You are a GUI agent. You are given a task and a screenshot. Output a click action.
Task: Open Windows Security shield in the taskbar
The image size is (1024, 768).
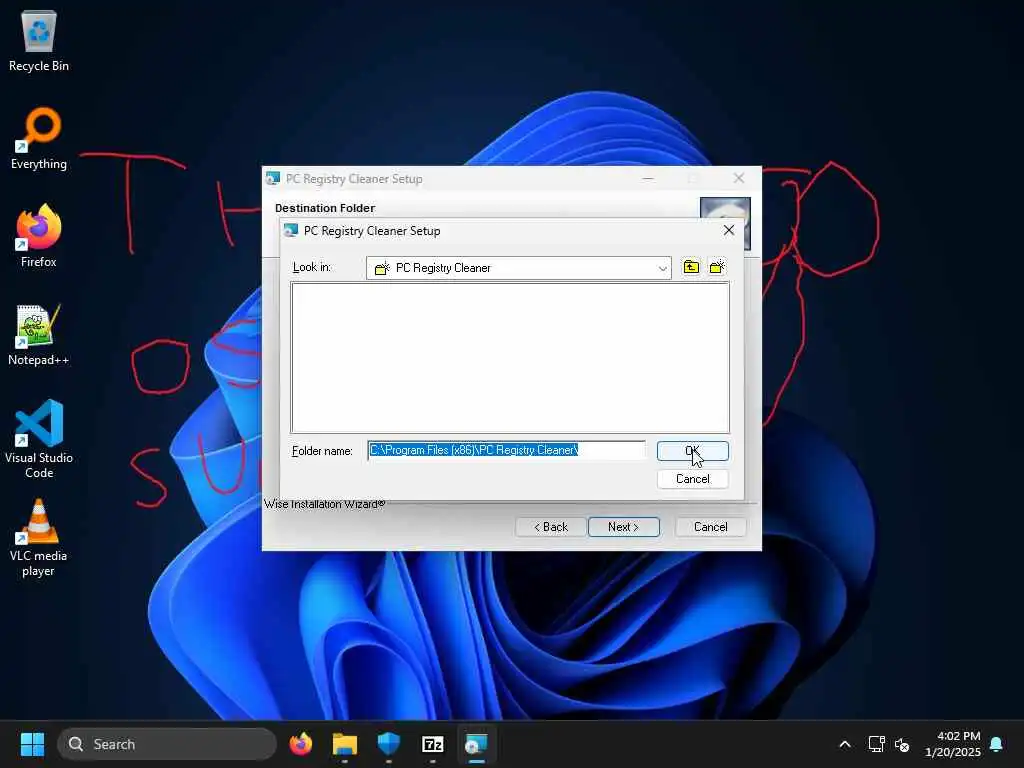(x=389, y=744)
